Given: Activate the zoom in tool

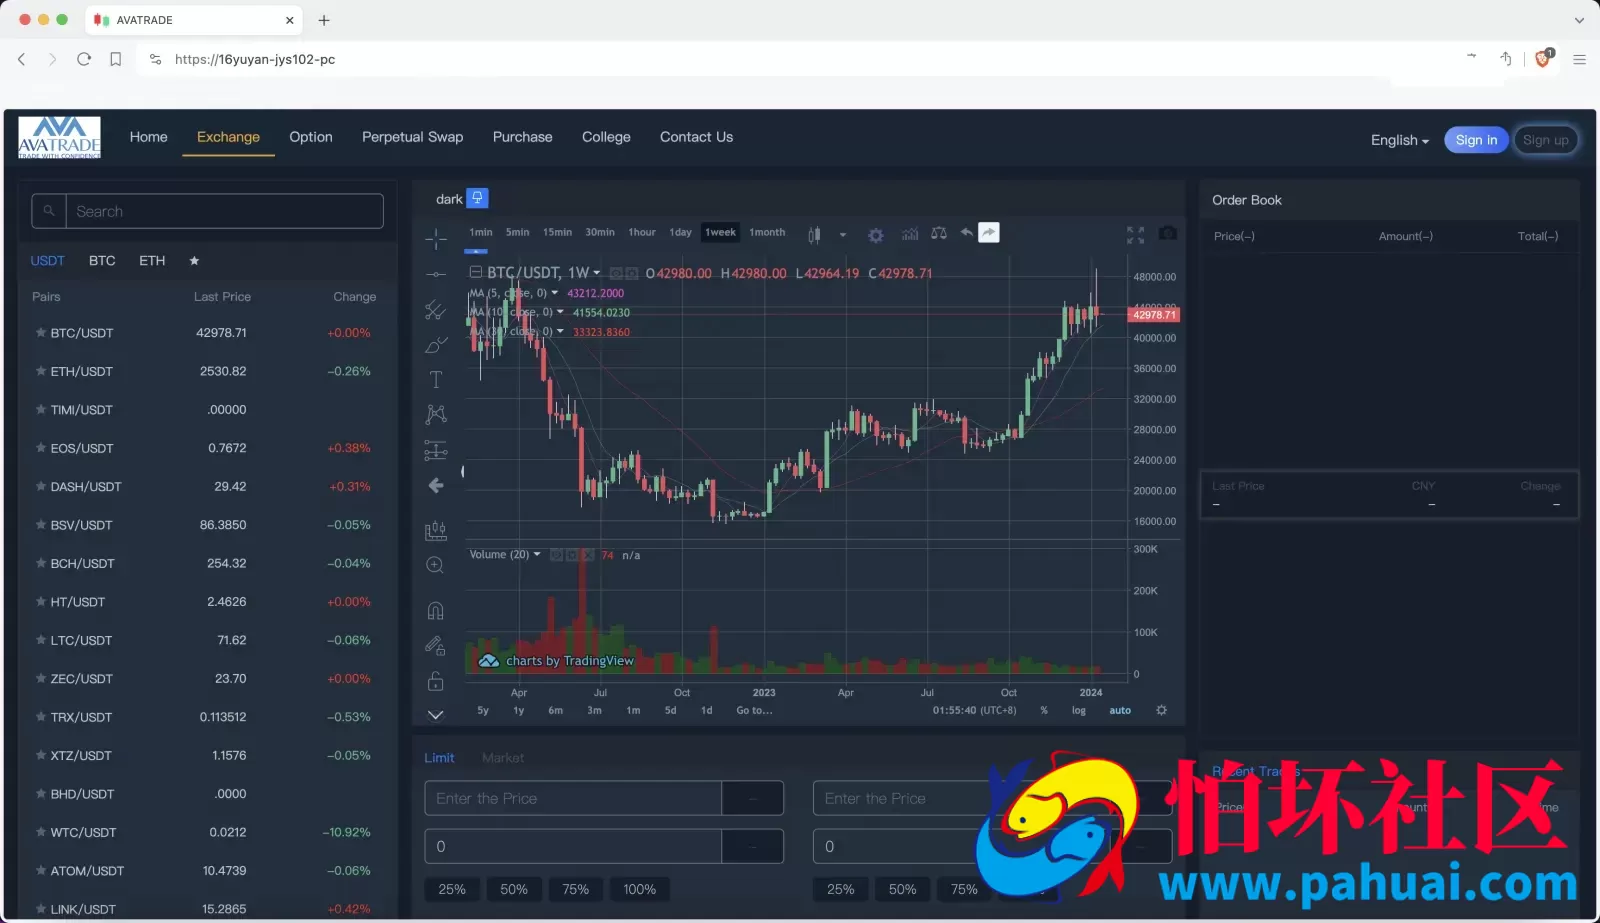Looking at the screenshot, I should [x=436, y=565].
